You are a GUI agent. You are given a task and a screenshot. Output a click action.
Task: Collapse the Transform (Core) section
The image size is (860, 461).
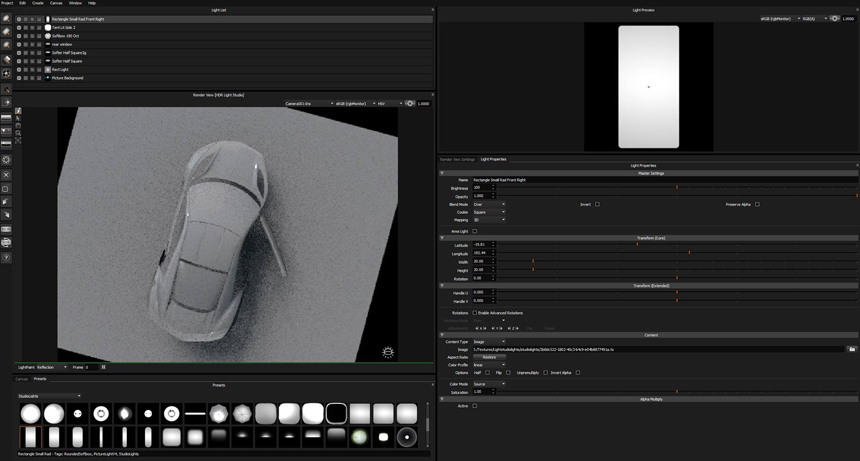click(442, 238)
